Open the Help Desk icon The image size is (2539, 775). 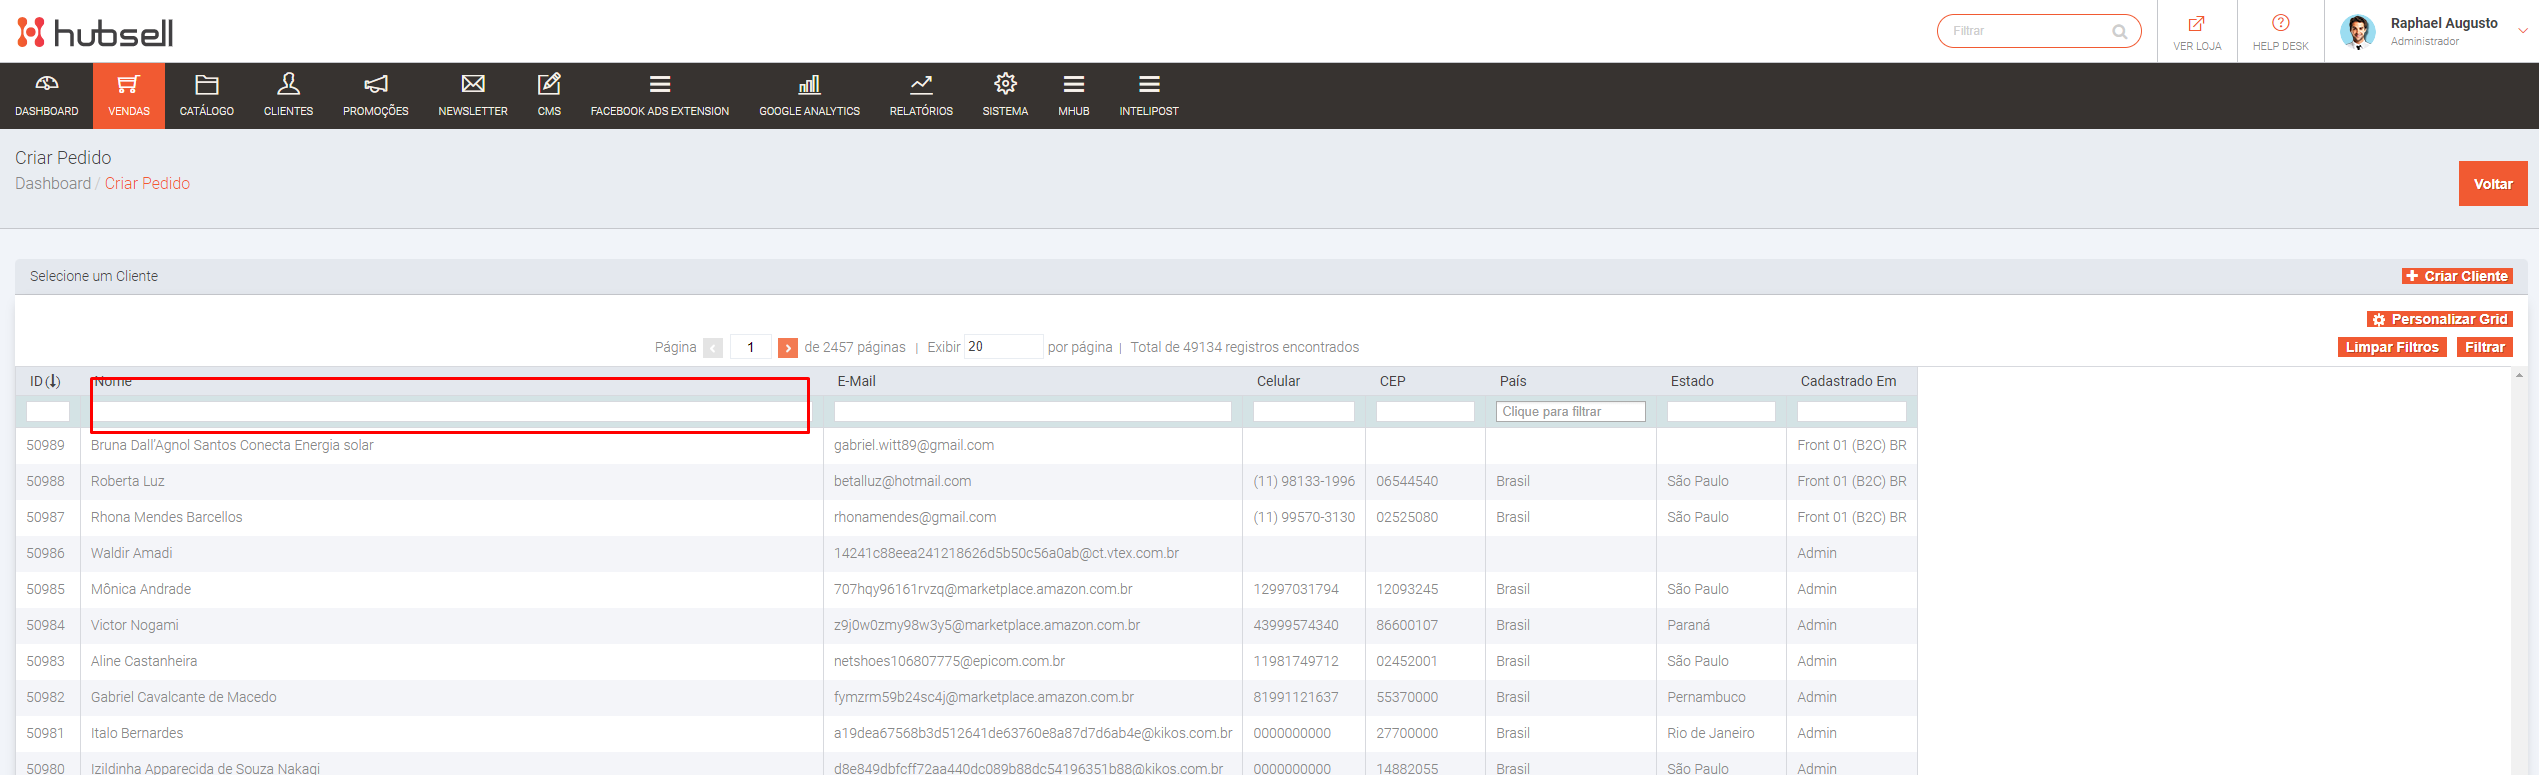tap(2280, 24)
